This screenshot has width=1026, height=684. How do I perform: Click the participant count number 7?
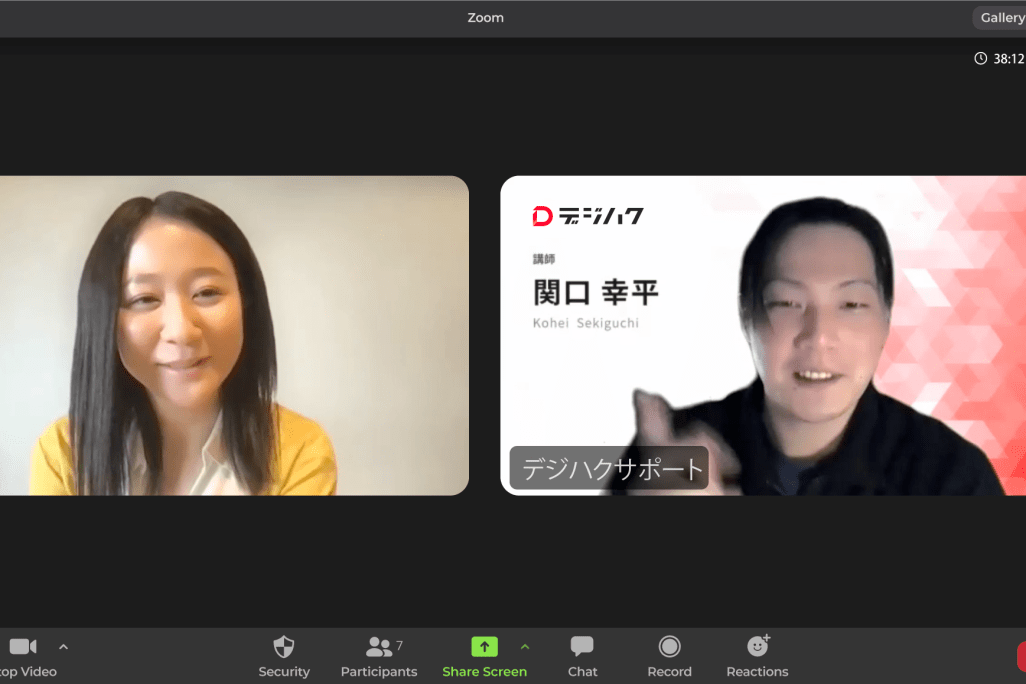pos(400,646)
